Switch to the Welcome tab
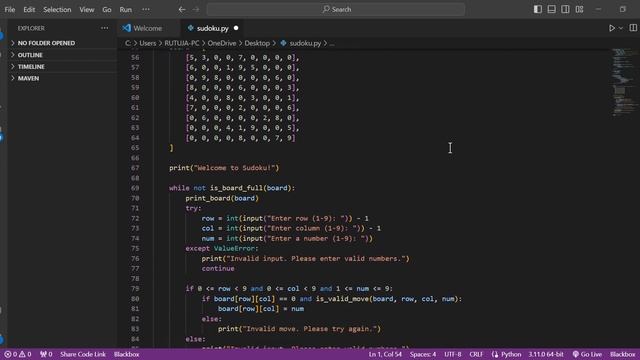The width and height of the screenshot is (640, 360). coord(149,28)
